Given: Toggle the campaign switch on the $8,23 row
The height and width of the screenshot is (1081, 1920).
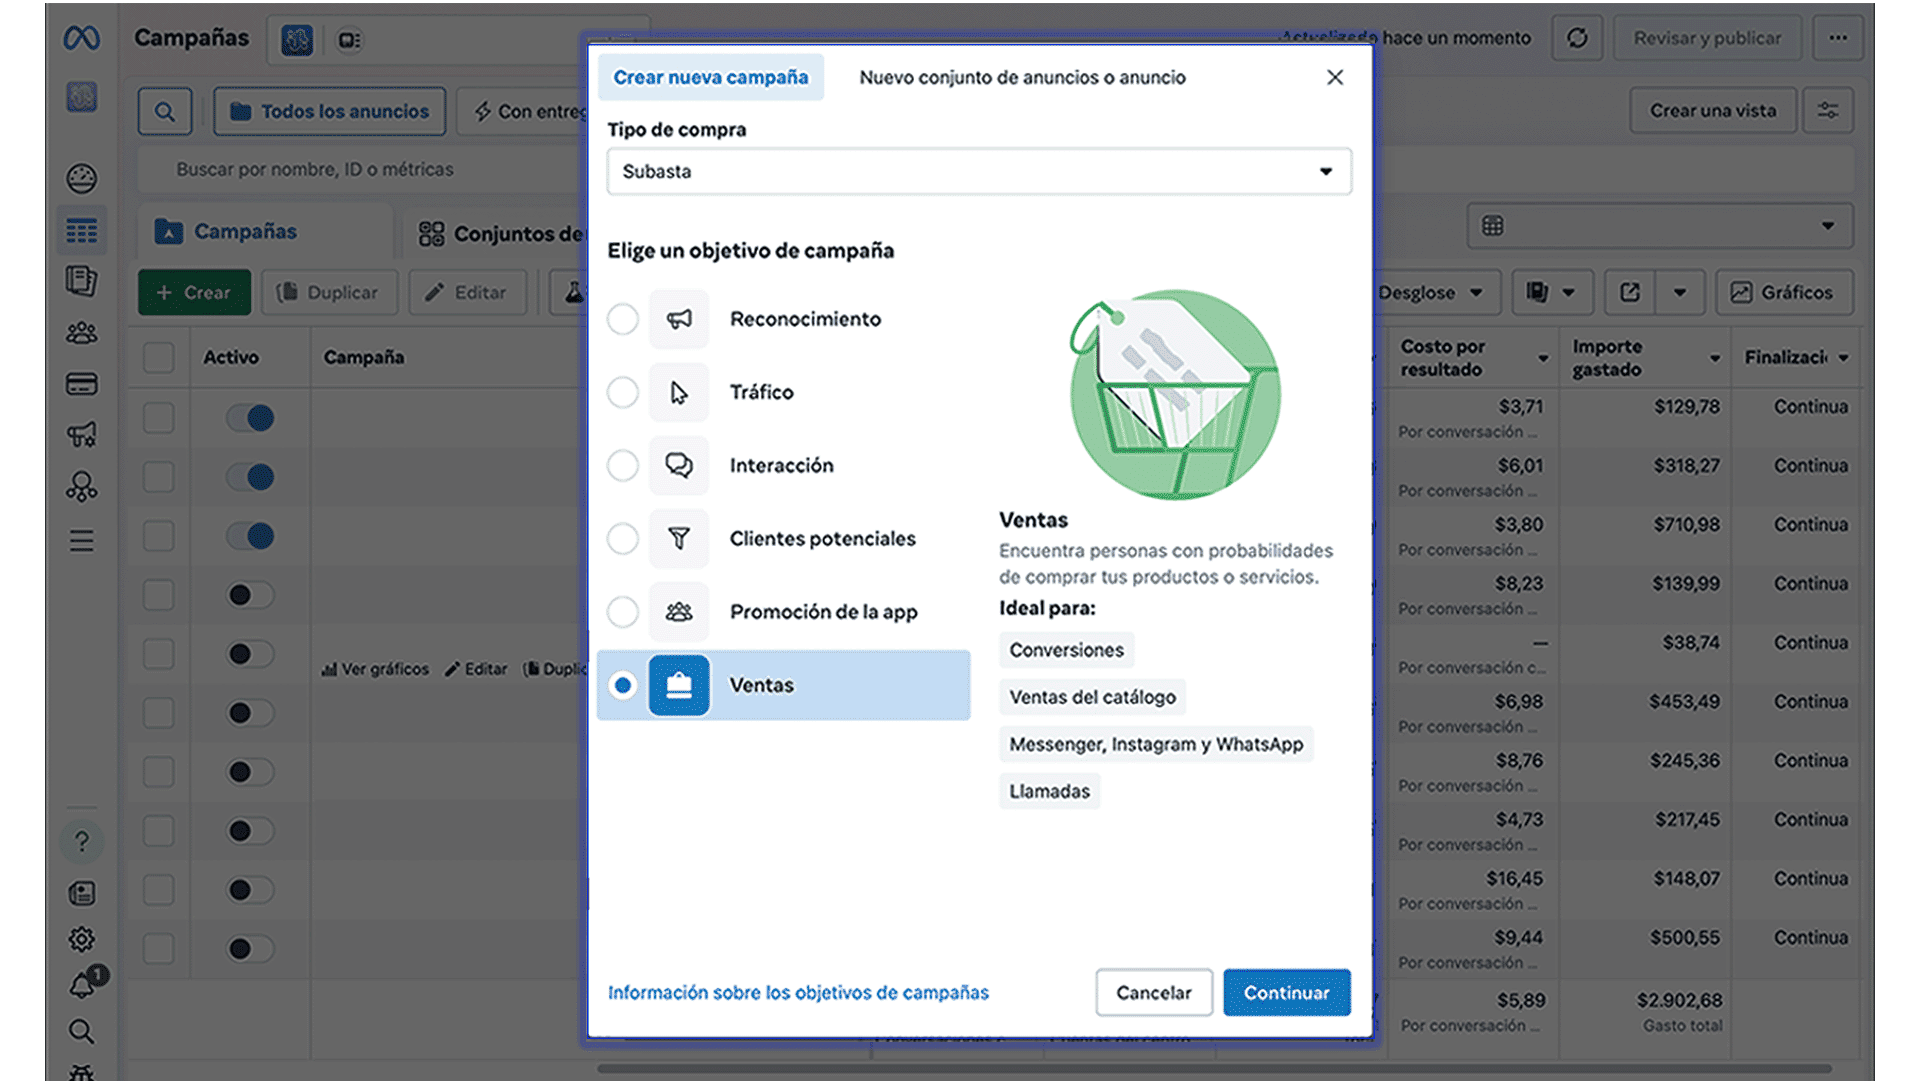Looking at the screenshot, I should (250, 595).
